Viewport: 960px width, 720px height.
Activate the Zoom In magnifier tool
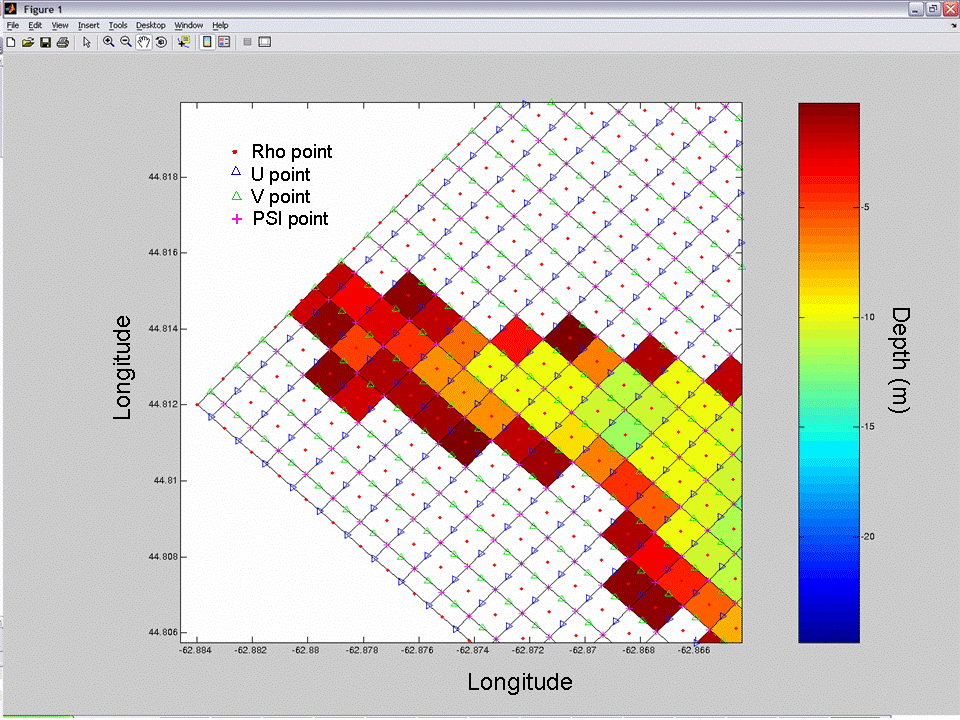(108, 42)
